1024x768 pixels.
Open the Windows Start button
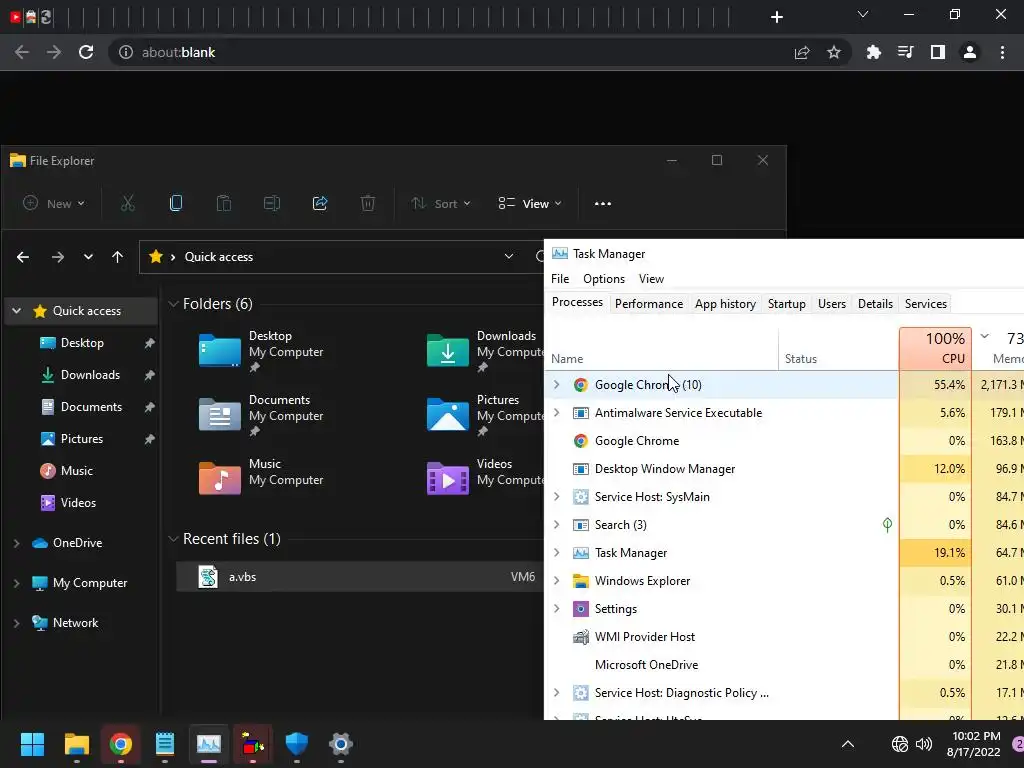point(32,744)
